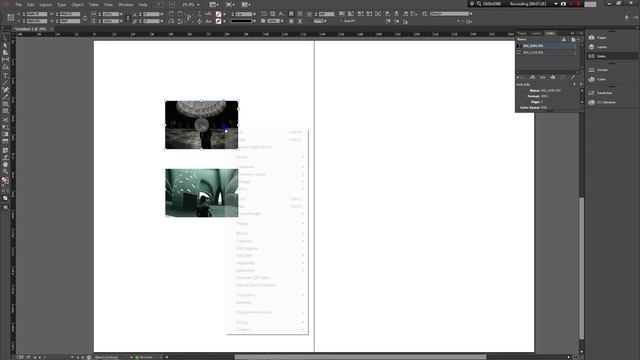Switch to the Layers tab in the Links panel group
This screenshot has width=640, height=360.
click(x=536, y=33)
